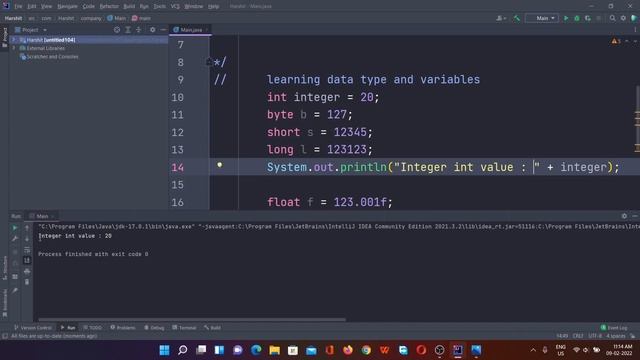The height and width of the screenshot is (360, 640).
Task: Open the Build menu
Action: coord(129,7)
